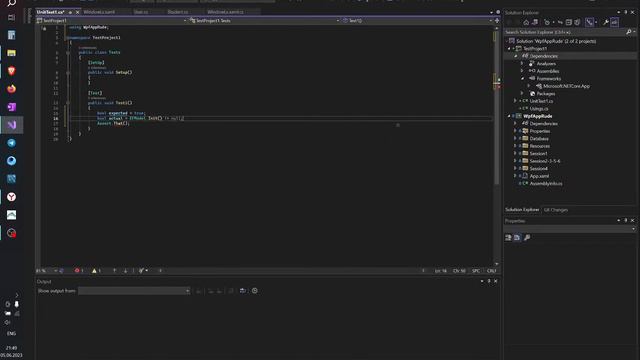
Task: Collapse the Frameworks node
Action: click(x=522, y=78)
